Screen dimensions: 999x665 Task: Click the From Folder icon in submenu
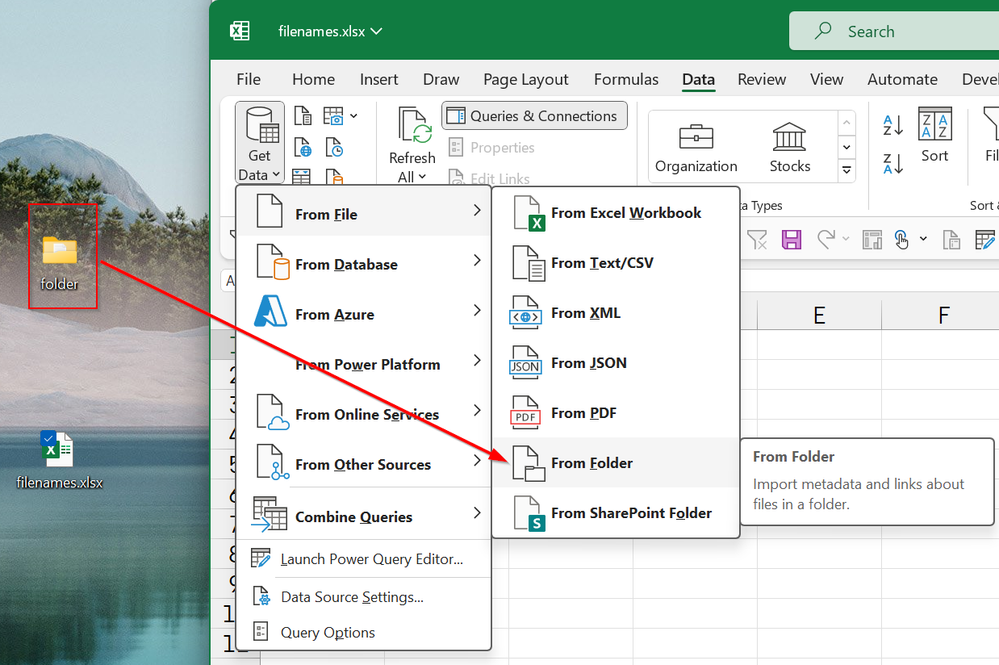pyautogui.click(x=528, y=463)
